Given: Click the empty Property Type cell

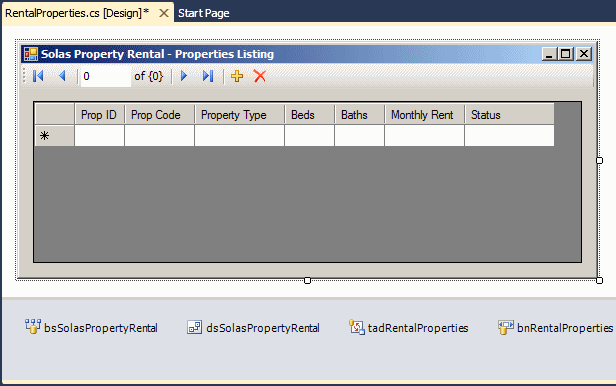Looking at the screenshot, I should tap(239, 136).
